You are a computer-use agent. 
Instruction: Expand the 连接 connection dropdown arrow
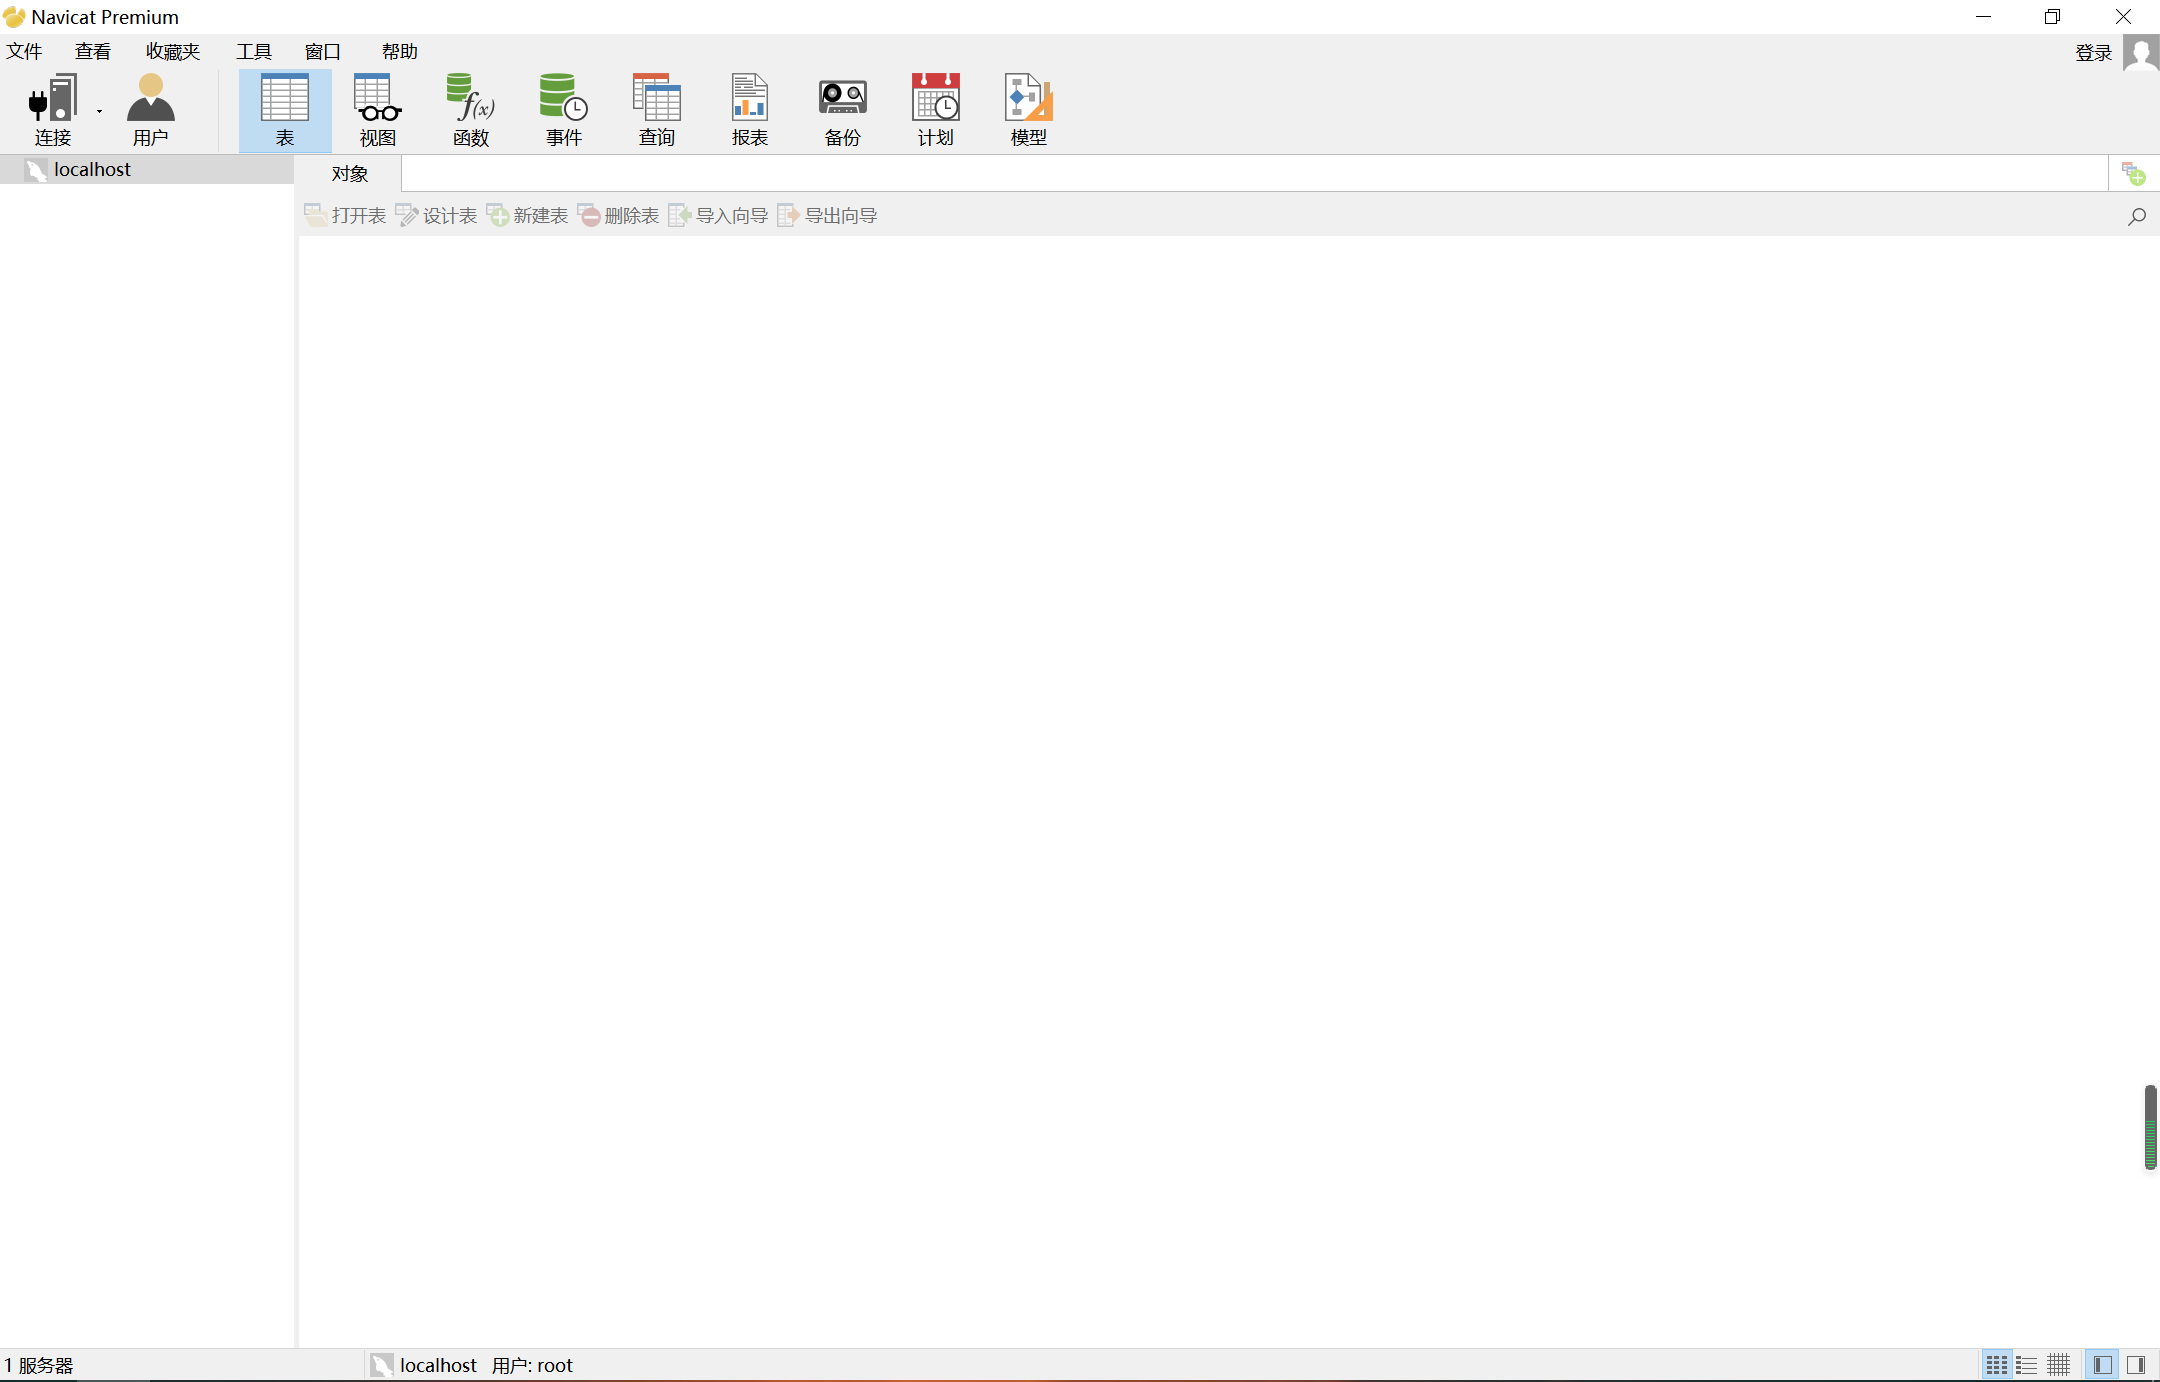pos(99,111)
